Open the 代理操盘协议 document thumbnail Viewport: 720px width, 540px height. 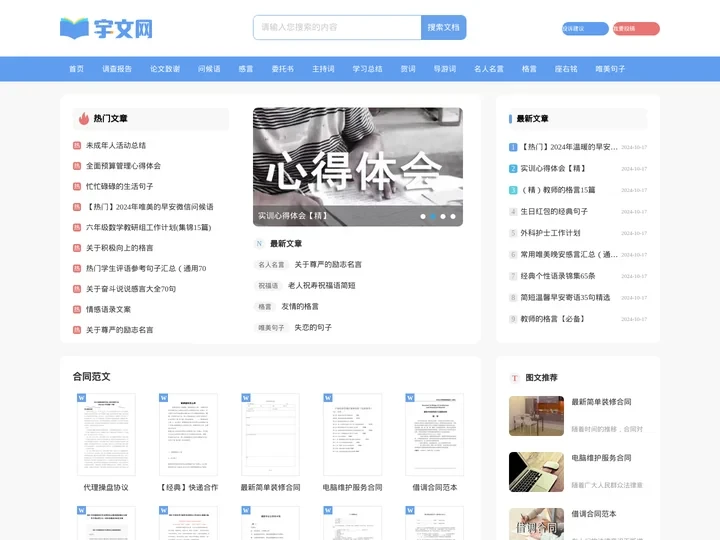point(106,434)
